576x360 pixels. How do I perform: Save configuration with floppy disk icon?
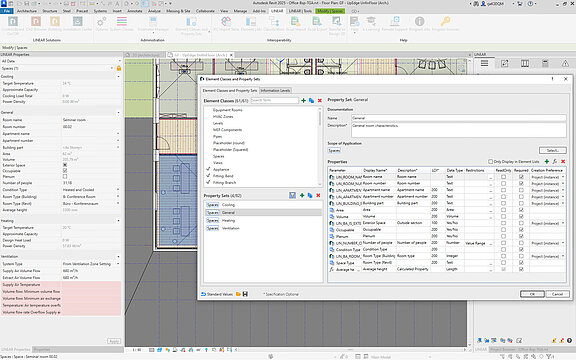click(245, 294)
